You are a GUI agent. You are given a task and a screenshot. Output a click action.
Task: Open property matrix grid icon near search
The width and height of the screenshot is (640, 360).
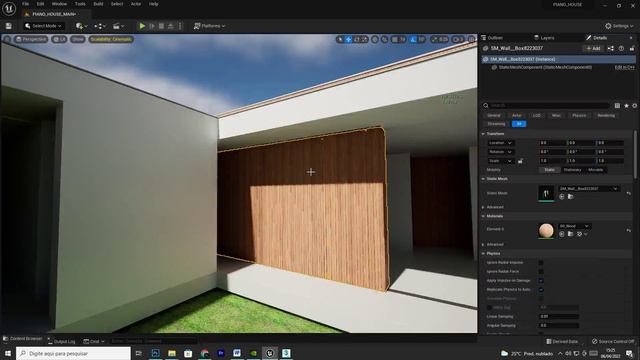pyautogui.click(x=617, y=105)
